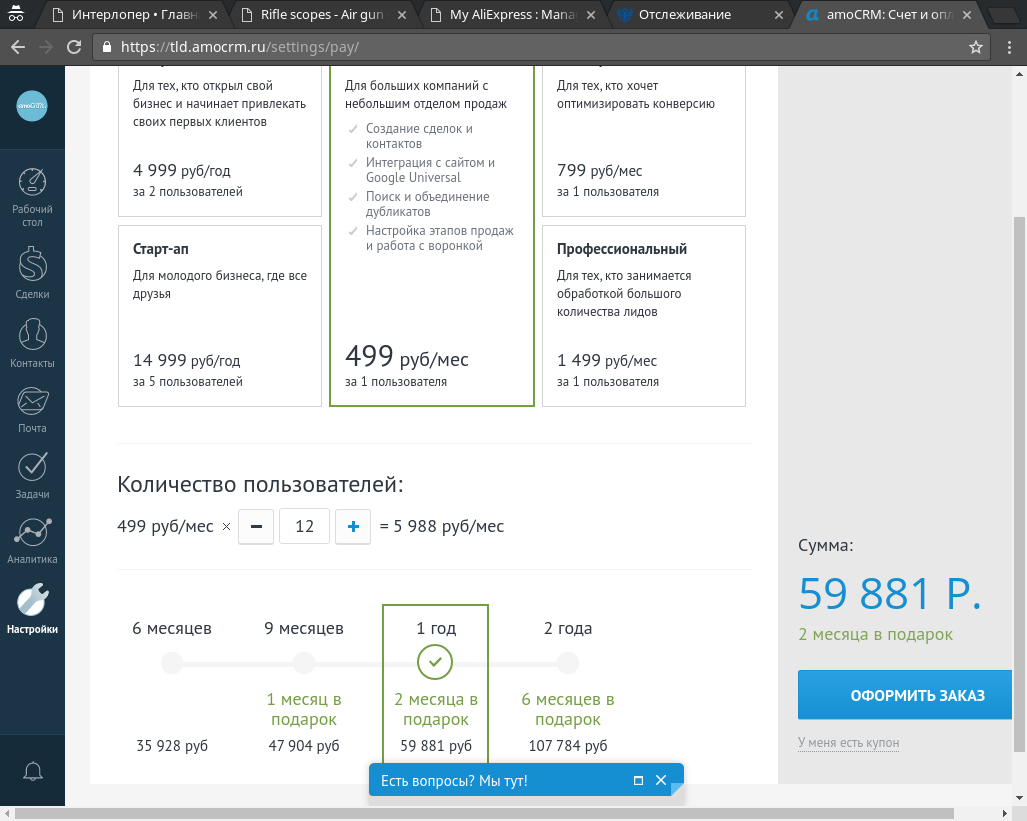This screenshot has height=821, width=1027.
Task: Click the 107 784 руб price
Action: point(568,746)
